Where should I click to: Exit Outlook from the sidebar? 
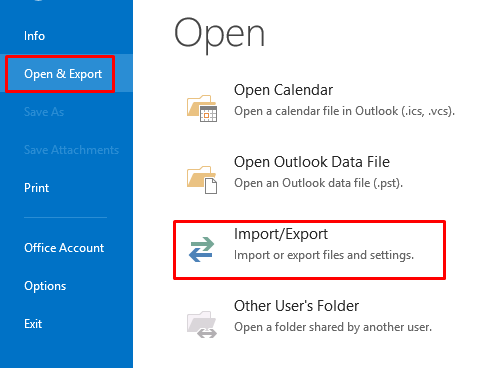pyautogui.click(x=33, y=324)
